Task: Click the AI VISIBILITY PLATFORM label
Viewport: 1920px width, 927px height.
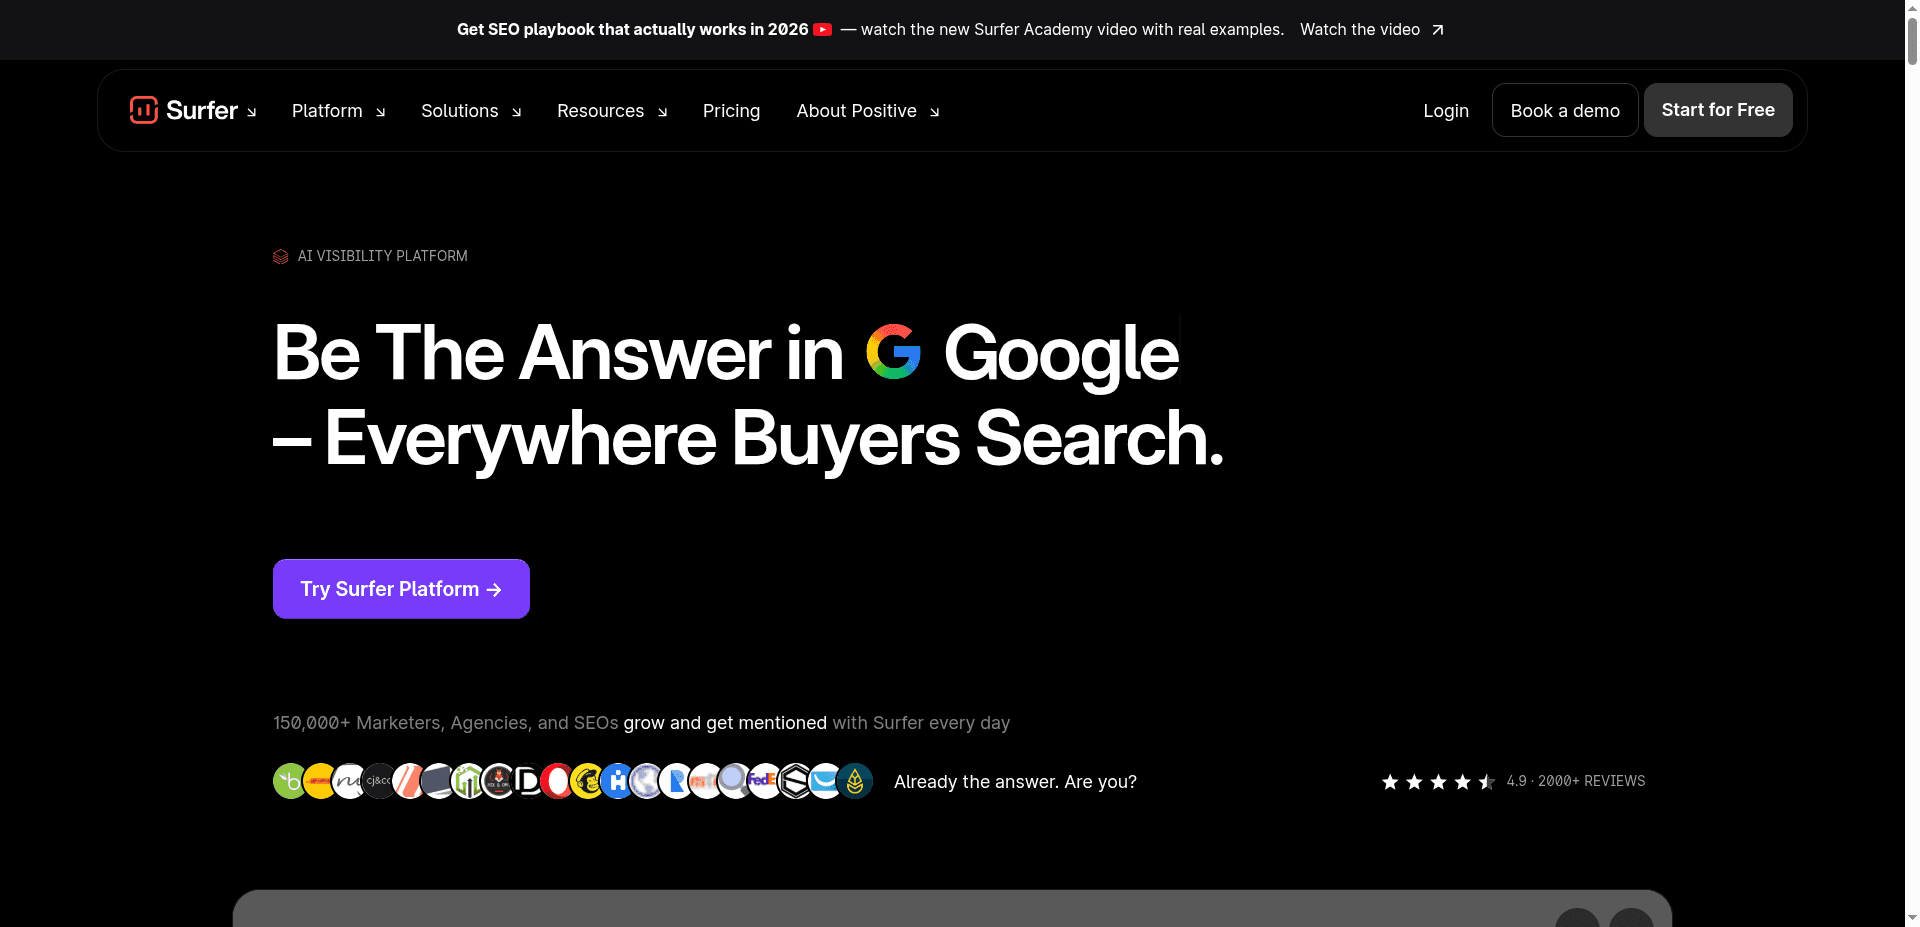Action: point(382,256)
